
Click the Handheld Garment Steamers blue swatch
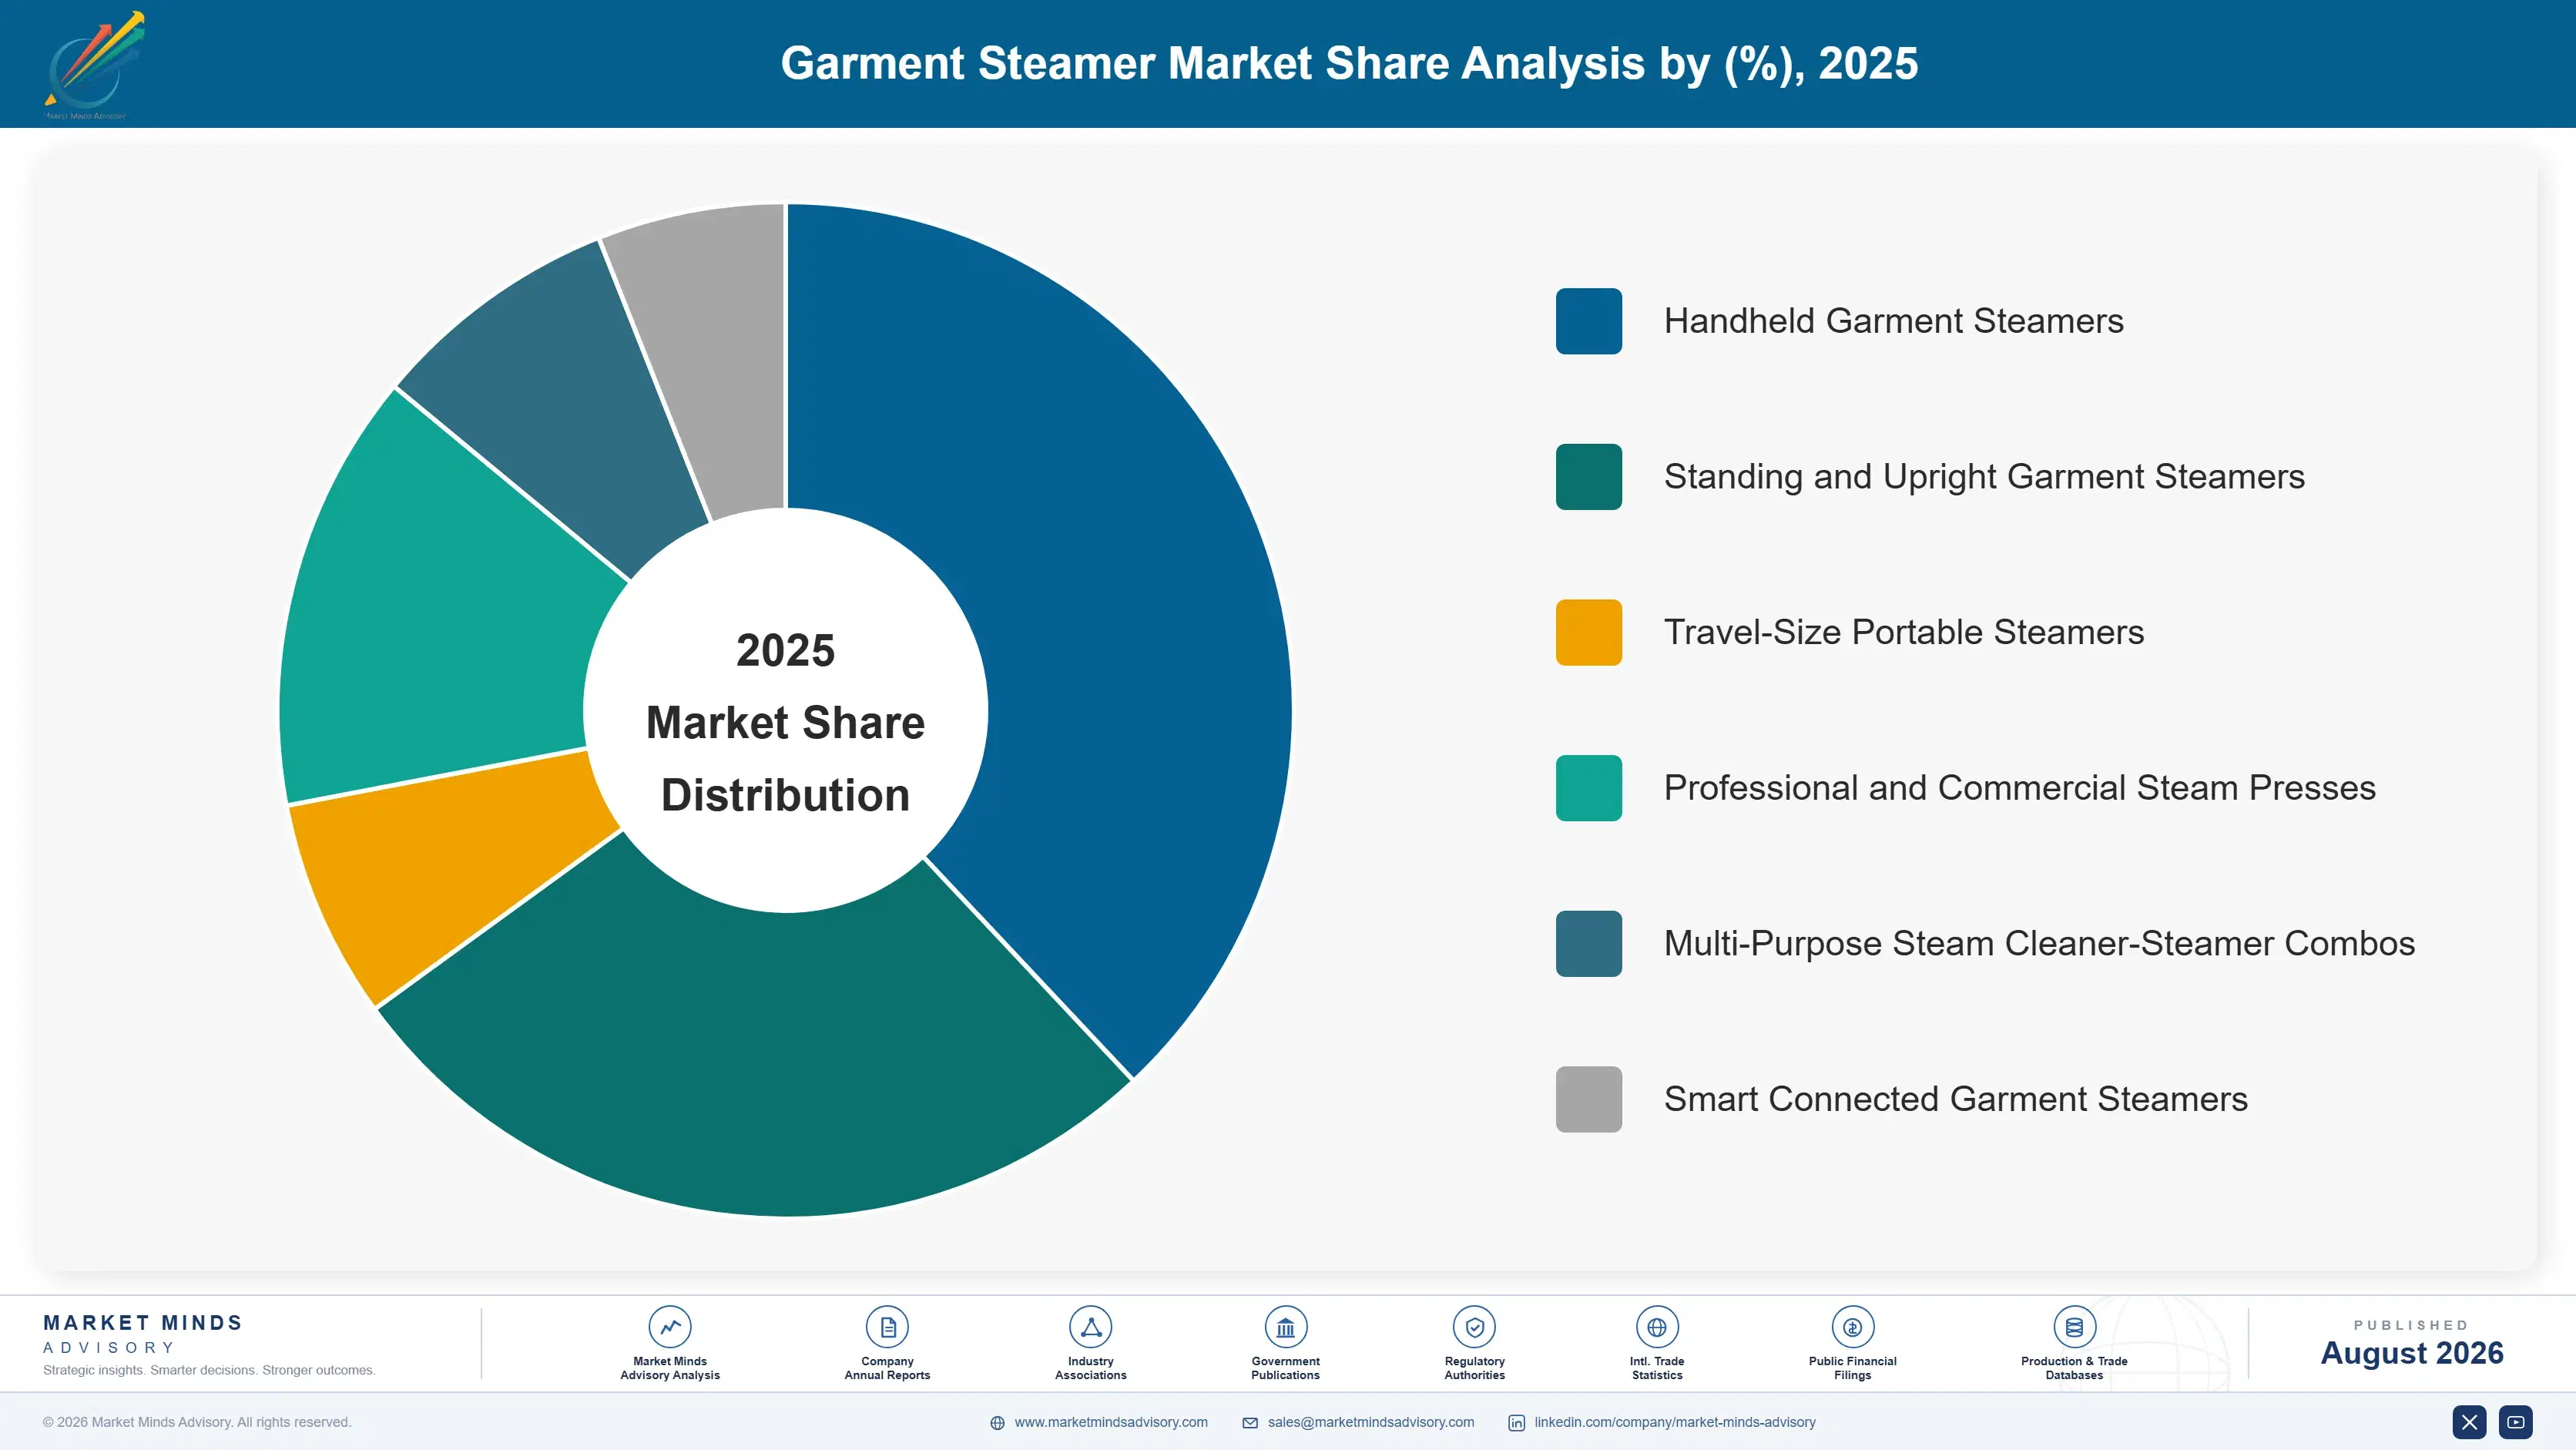coord(1588,321)
